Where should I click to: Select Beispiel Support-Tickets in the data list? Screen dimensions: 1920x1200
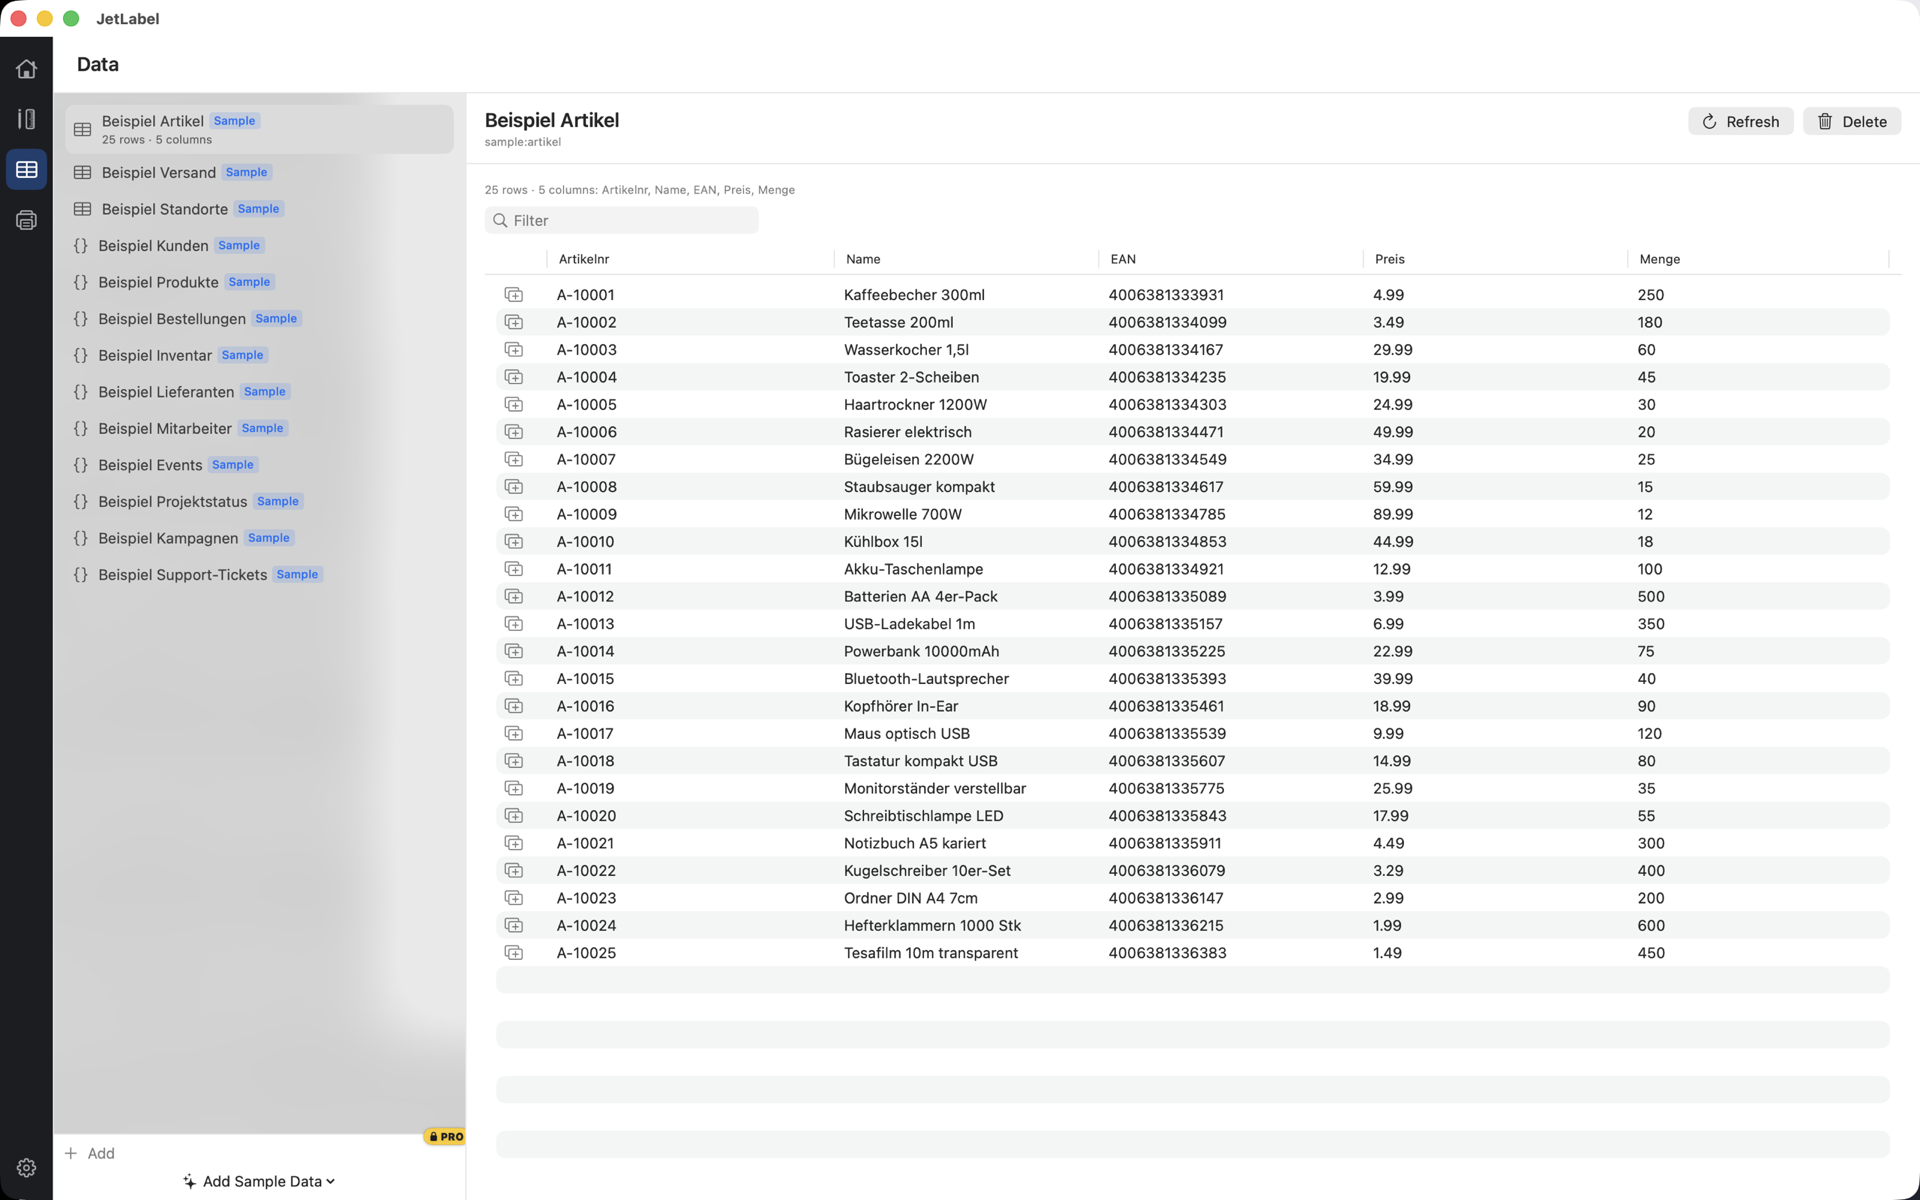click(x=259, y=575)
